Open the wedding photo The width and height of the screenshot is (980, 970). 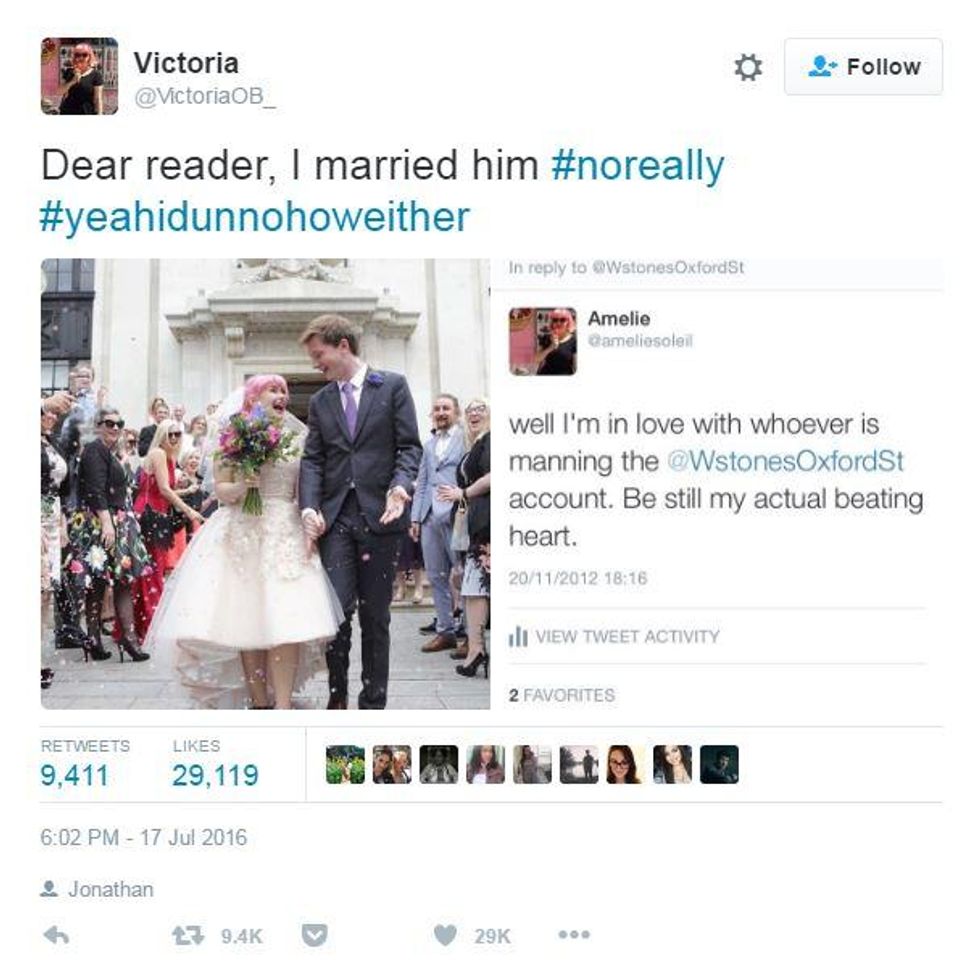pyautogui.click(x=266, y=484)
